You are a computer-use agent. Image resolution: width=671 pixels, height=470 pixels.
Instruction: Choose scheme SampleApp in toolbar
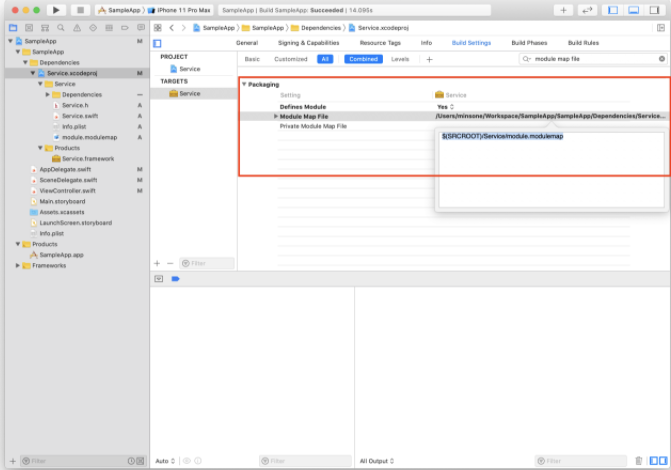click(x=120, y=10)
